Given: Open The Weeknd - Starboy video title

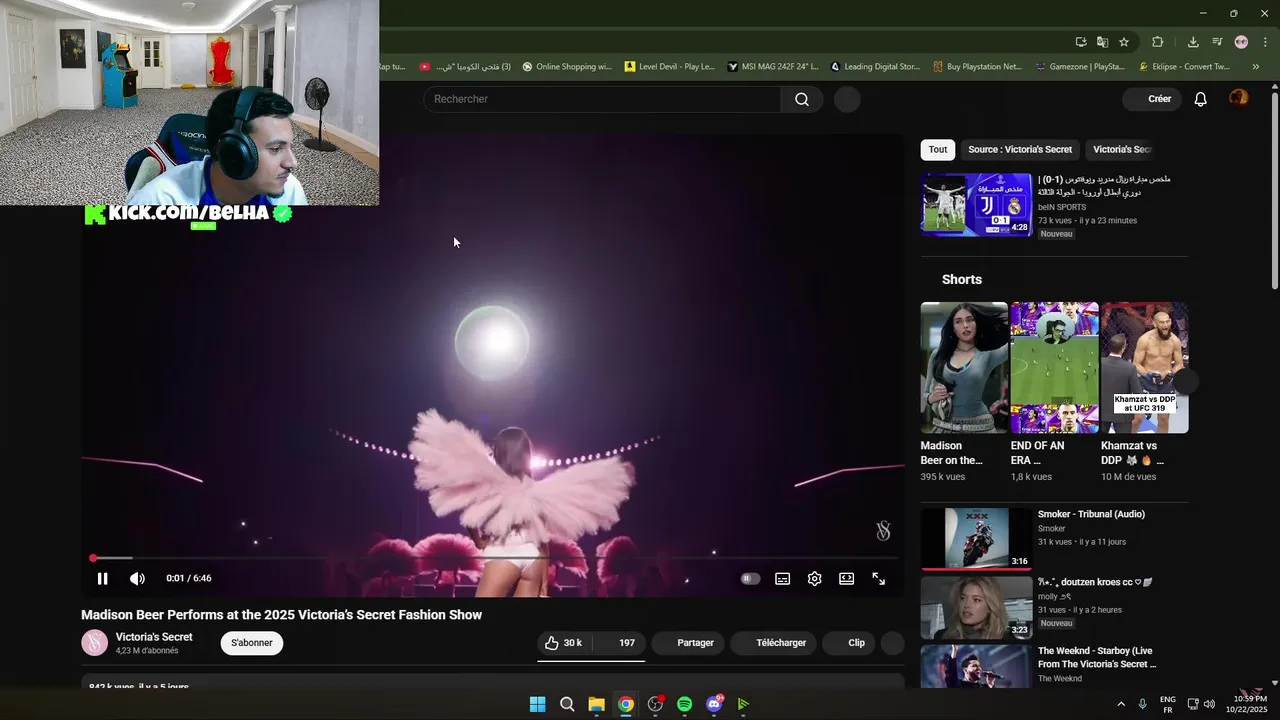Looking at the screenshot, I should pyautogui.click(x=1097, y=657).
